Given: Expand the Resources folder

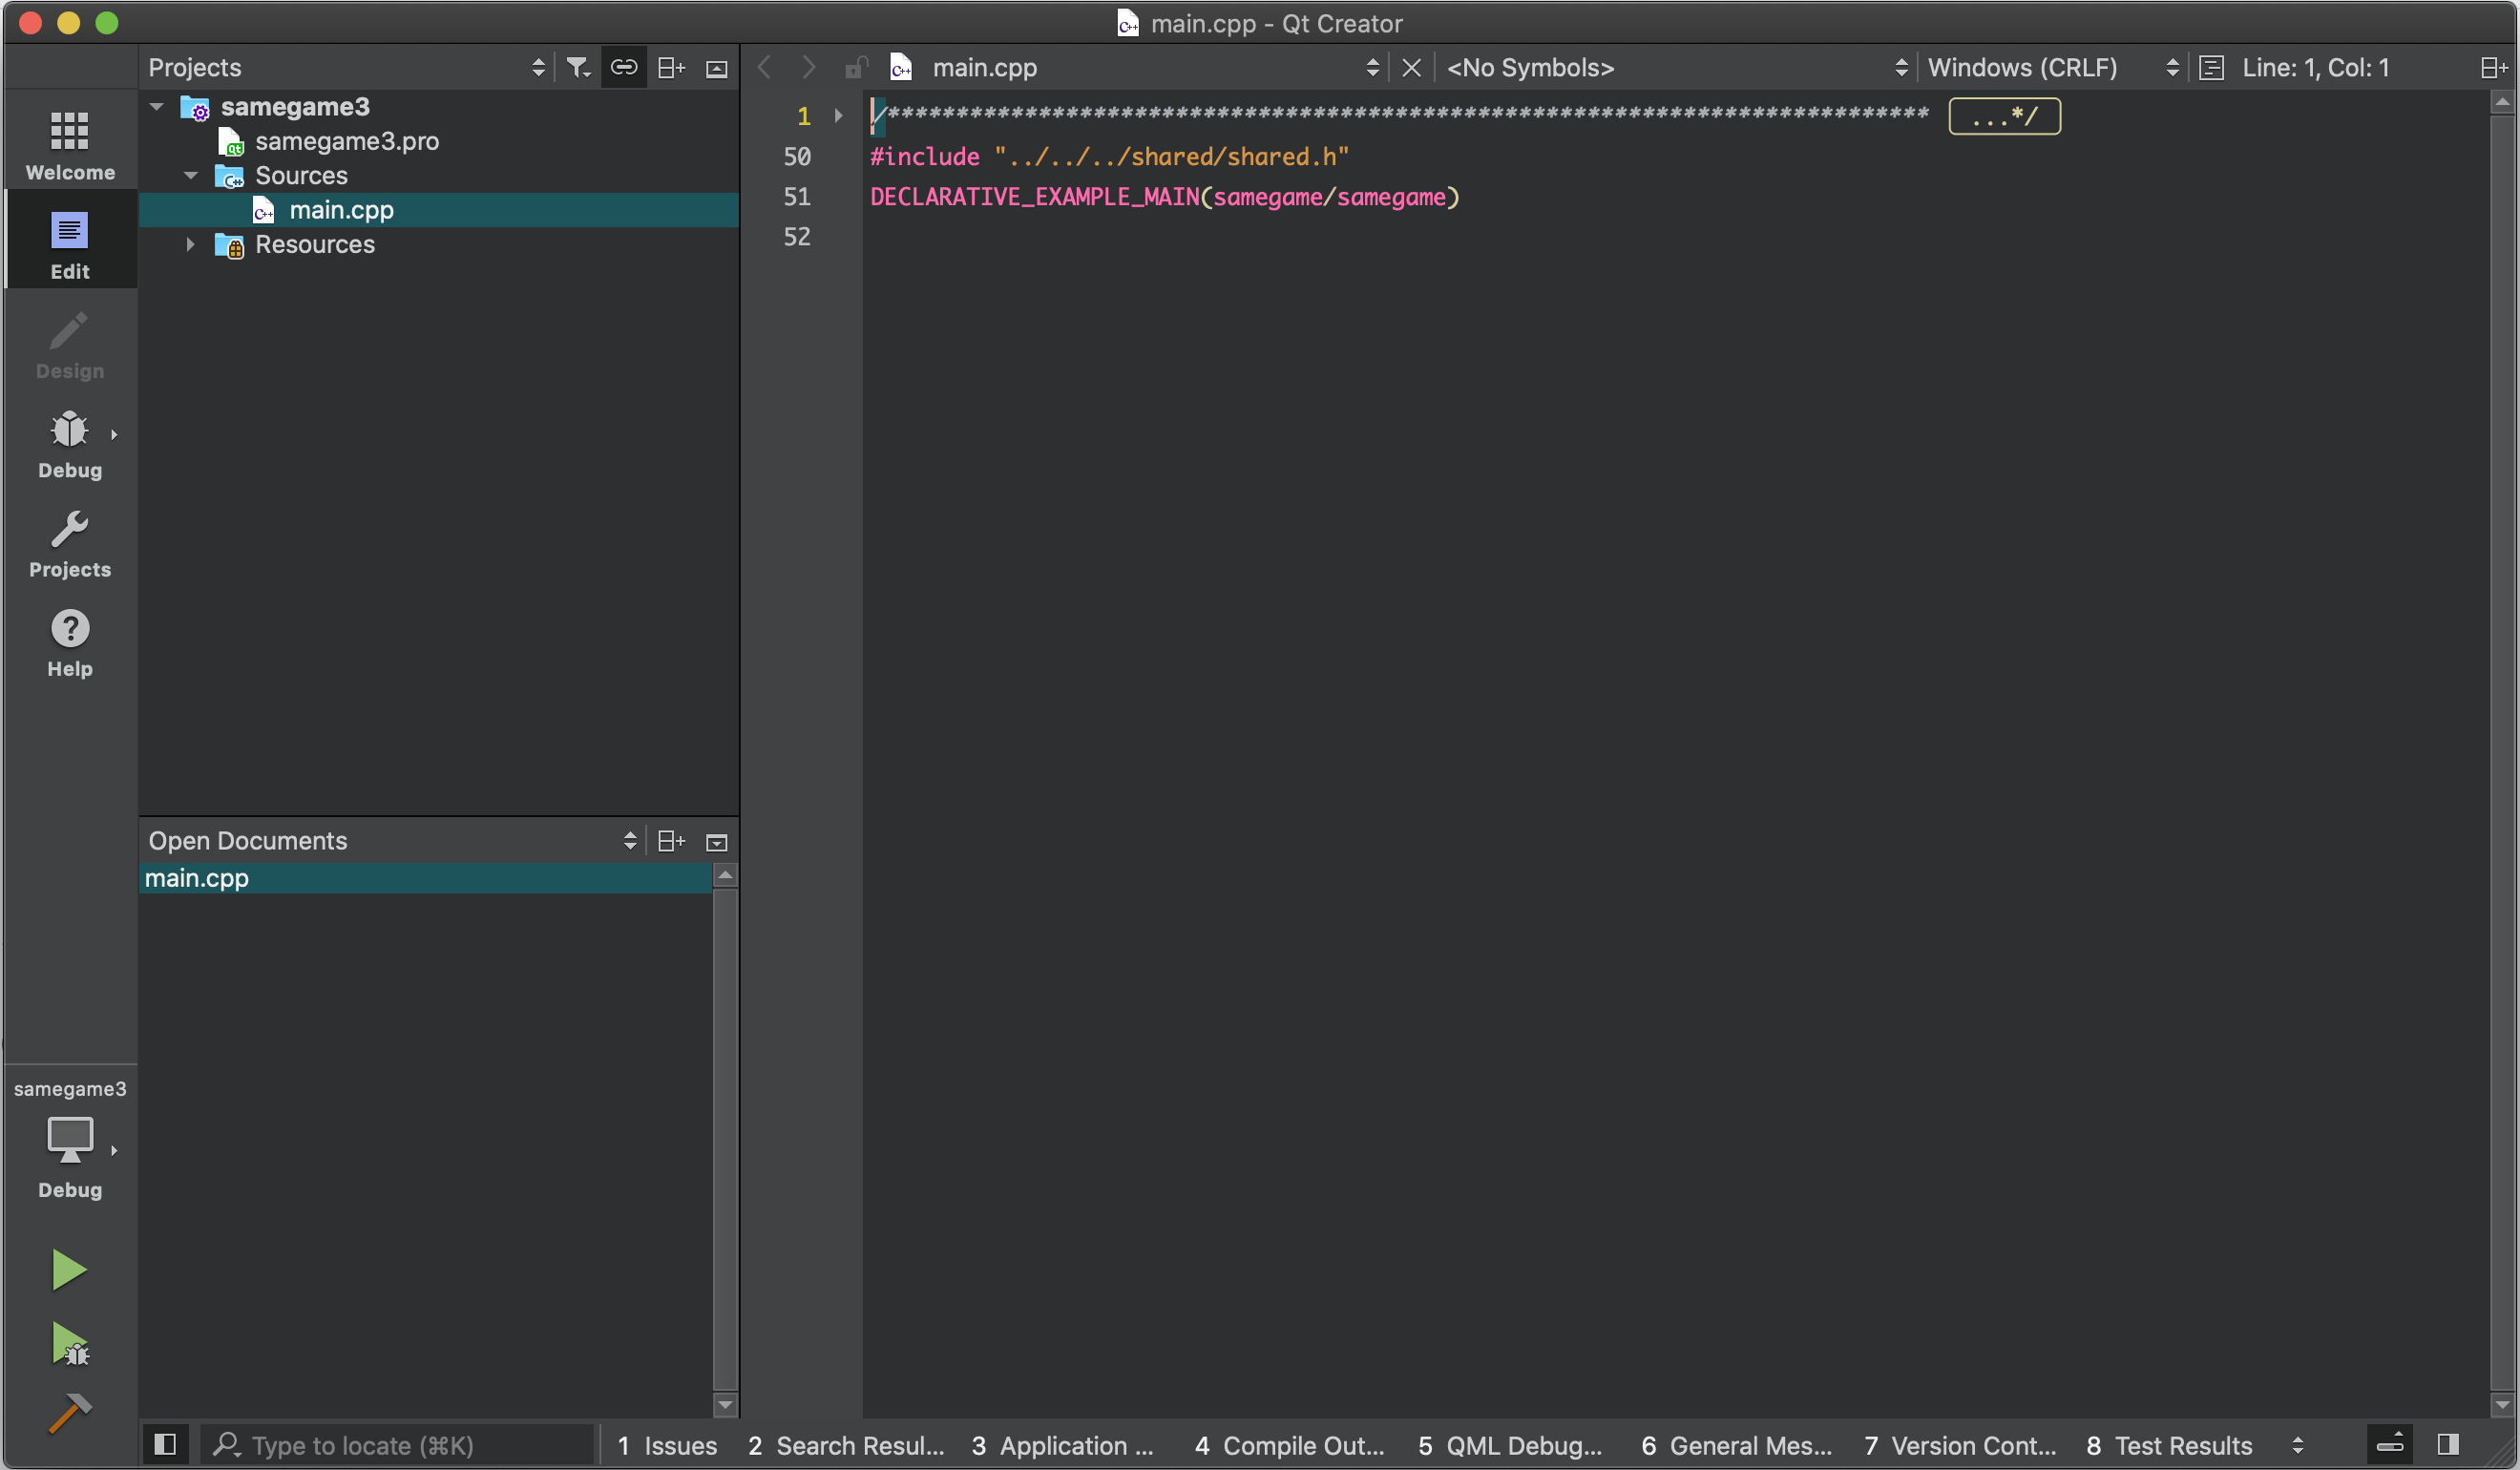Looking at the screenshot, I should point(190,244).
